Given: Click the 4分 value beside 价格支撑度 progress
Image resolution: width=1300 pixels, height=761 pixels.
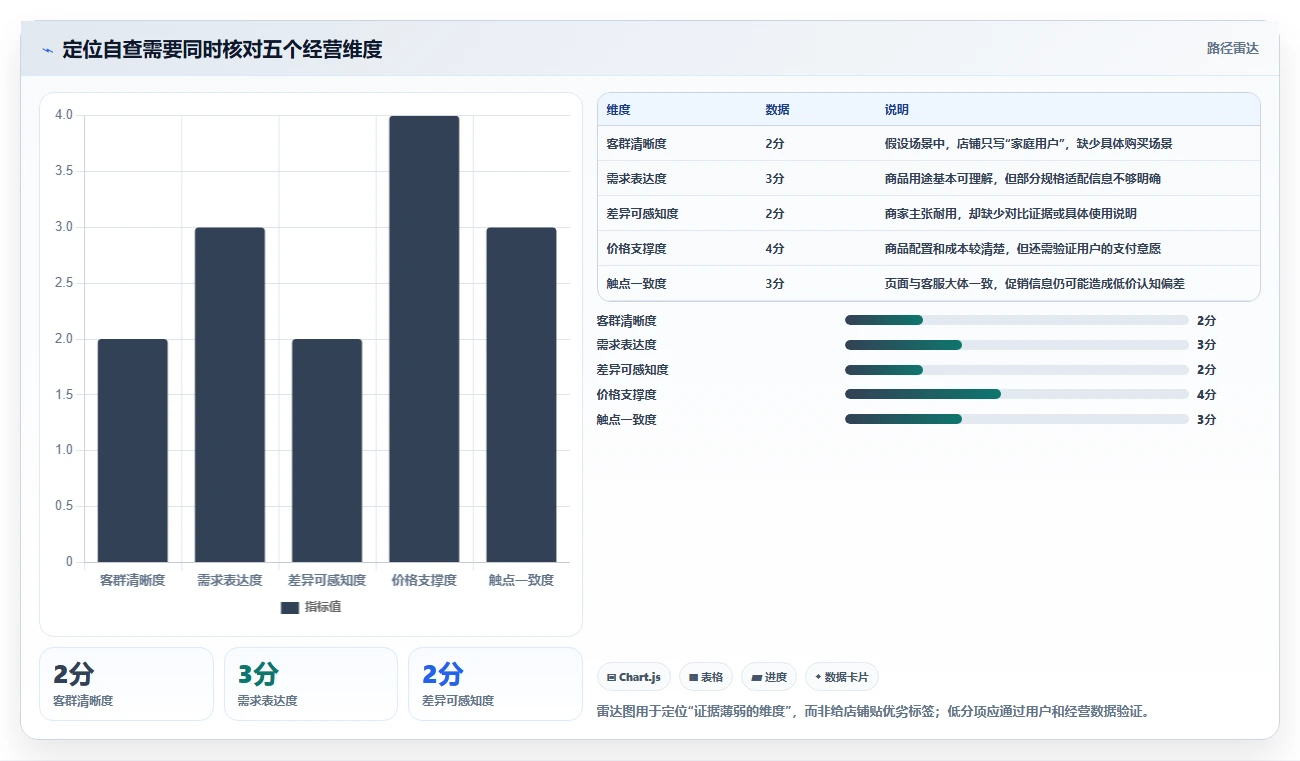Looking at the screenshot, I should tap(1206, 395).
